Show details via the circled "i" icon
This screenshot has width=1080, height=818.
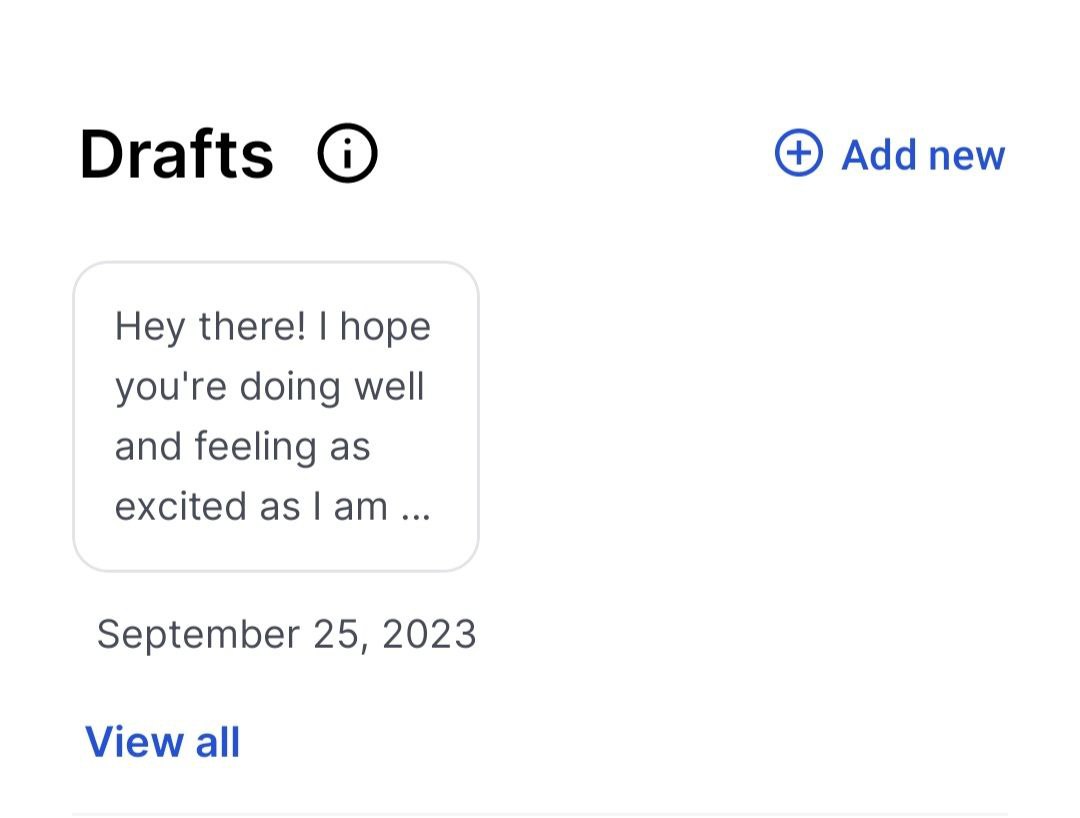tap(347, 155)
